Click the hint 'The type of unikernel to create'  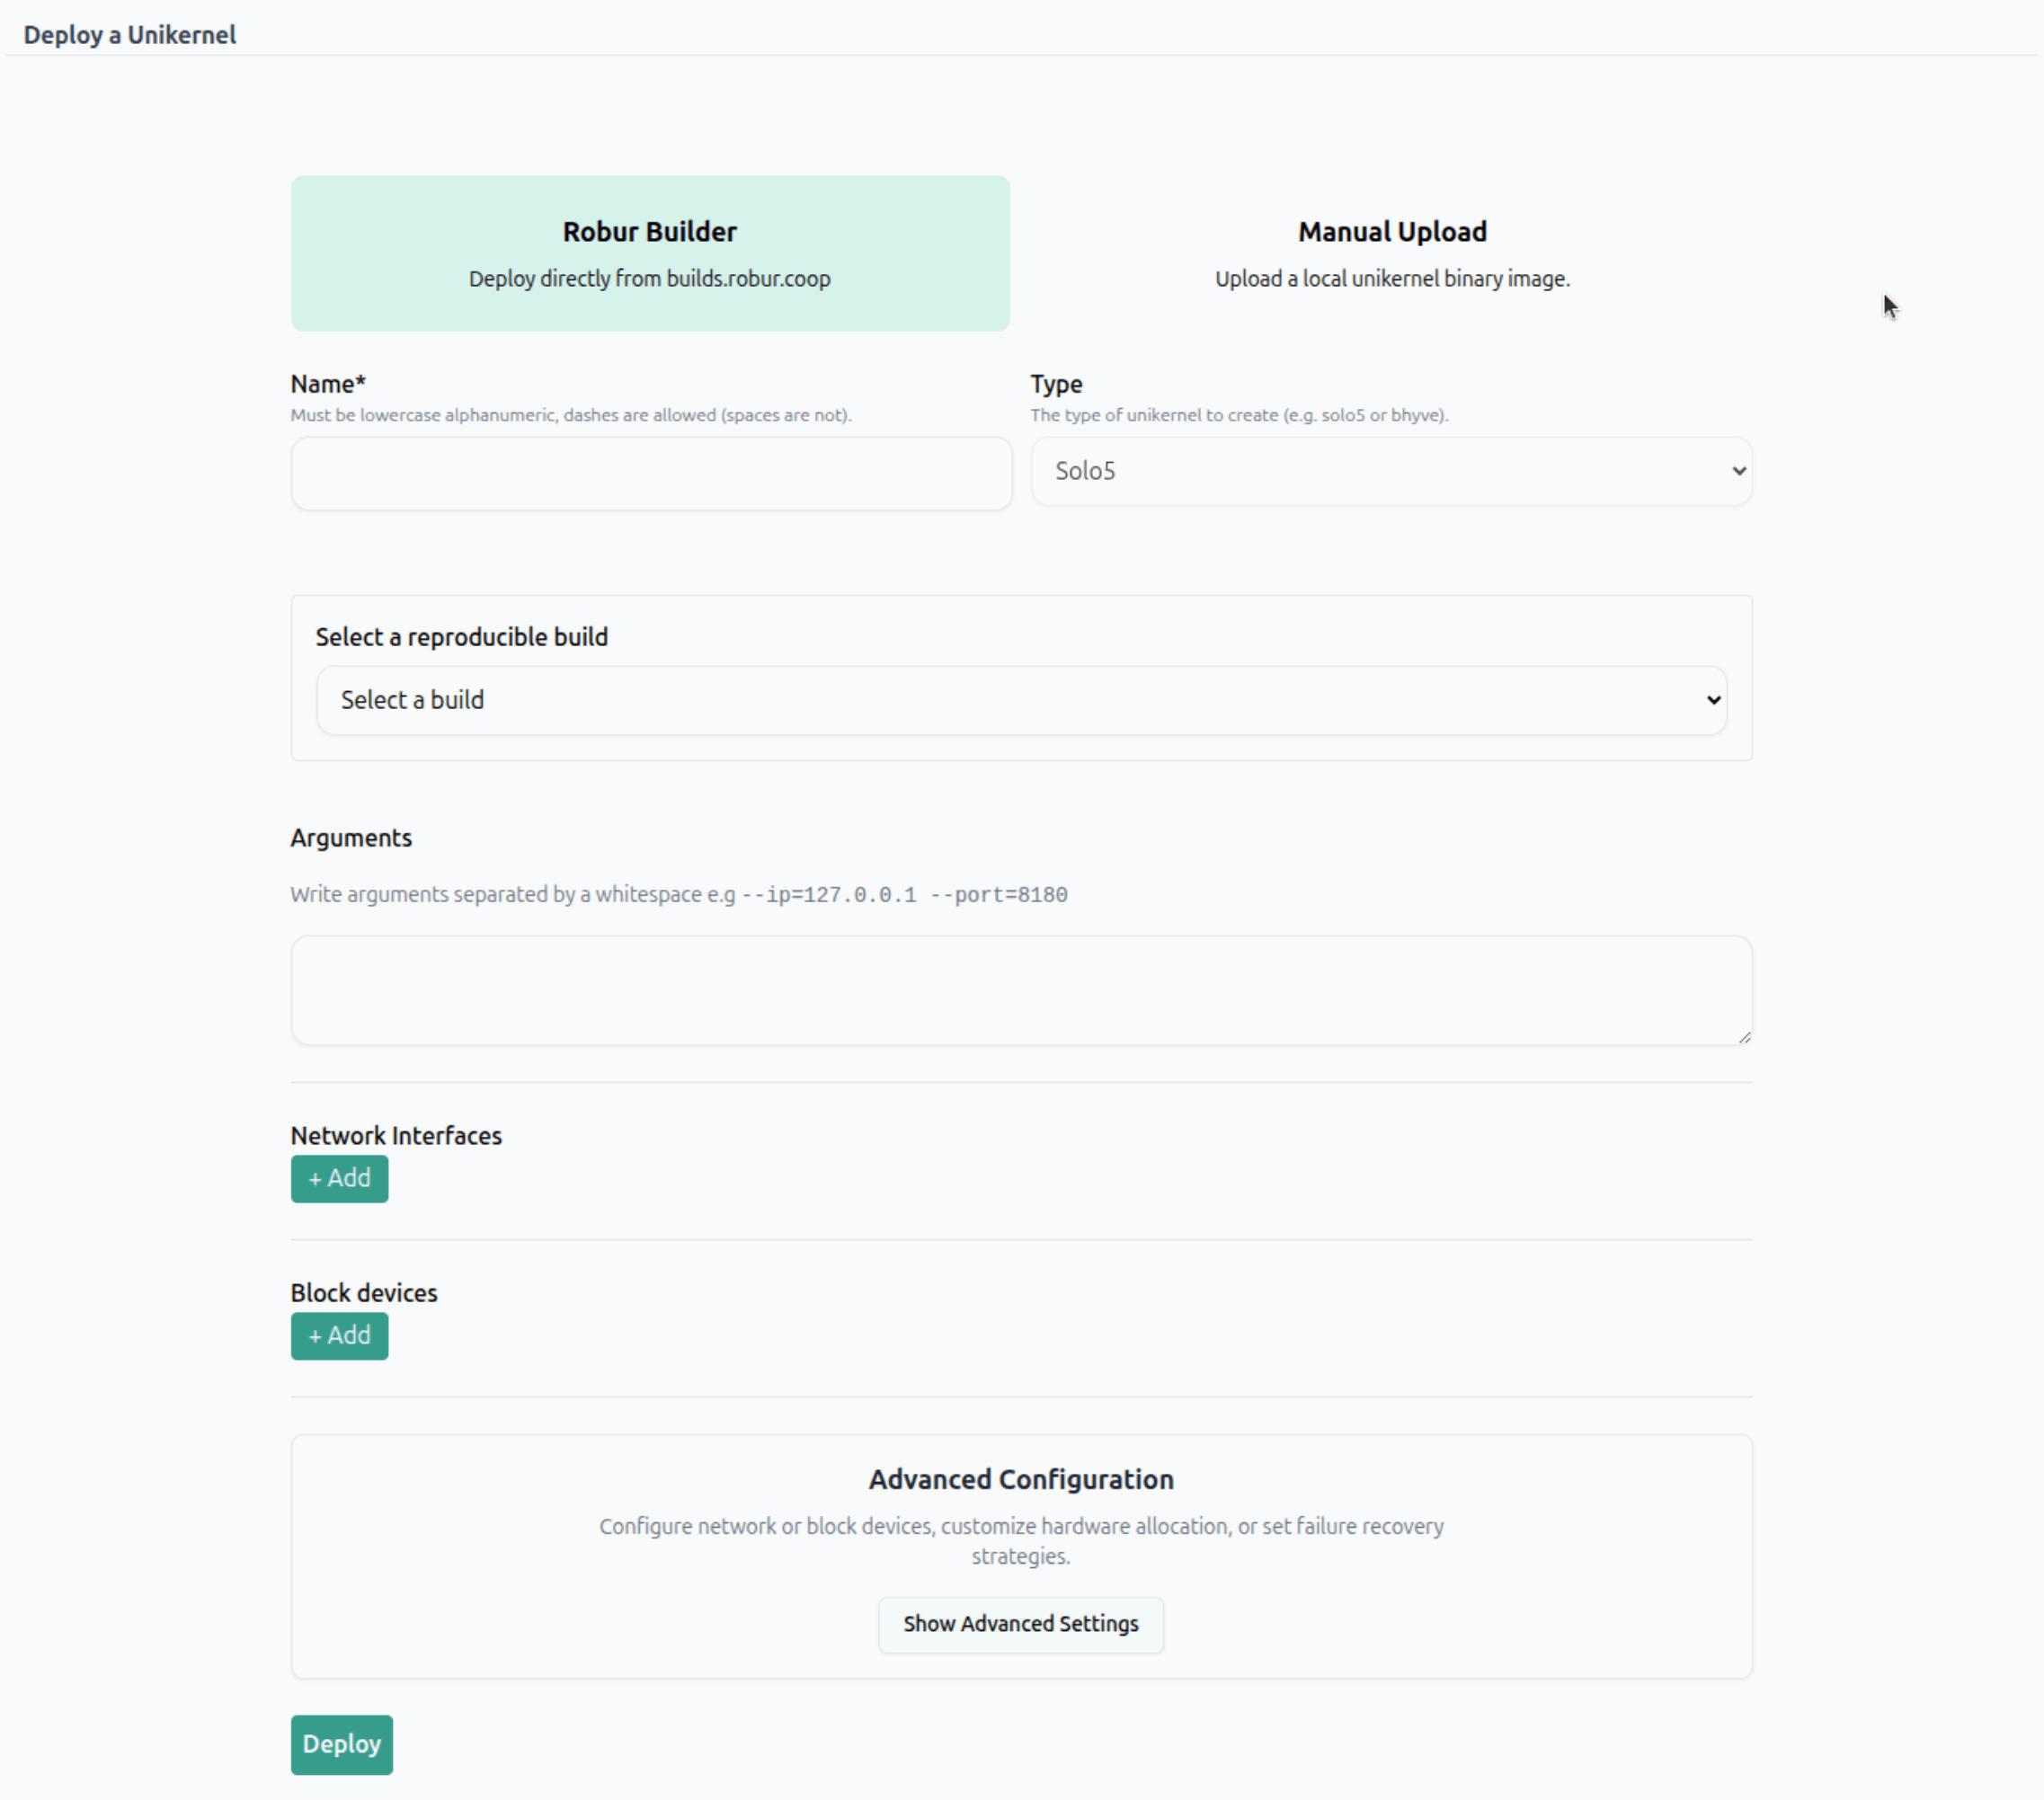[1239, 415]
